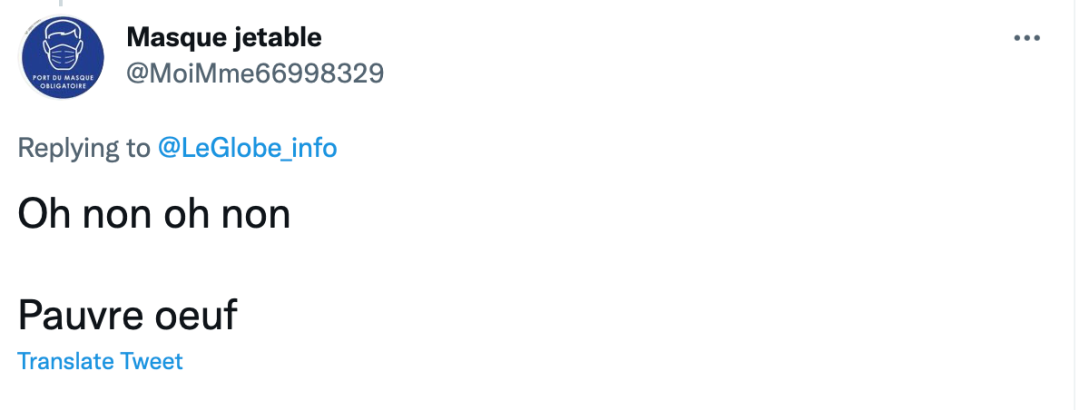This screenshot has height=410, width=1080.
Task: Click the "Replying to" label
Action: click(x=84, y=148)
